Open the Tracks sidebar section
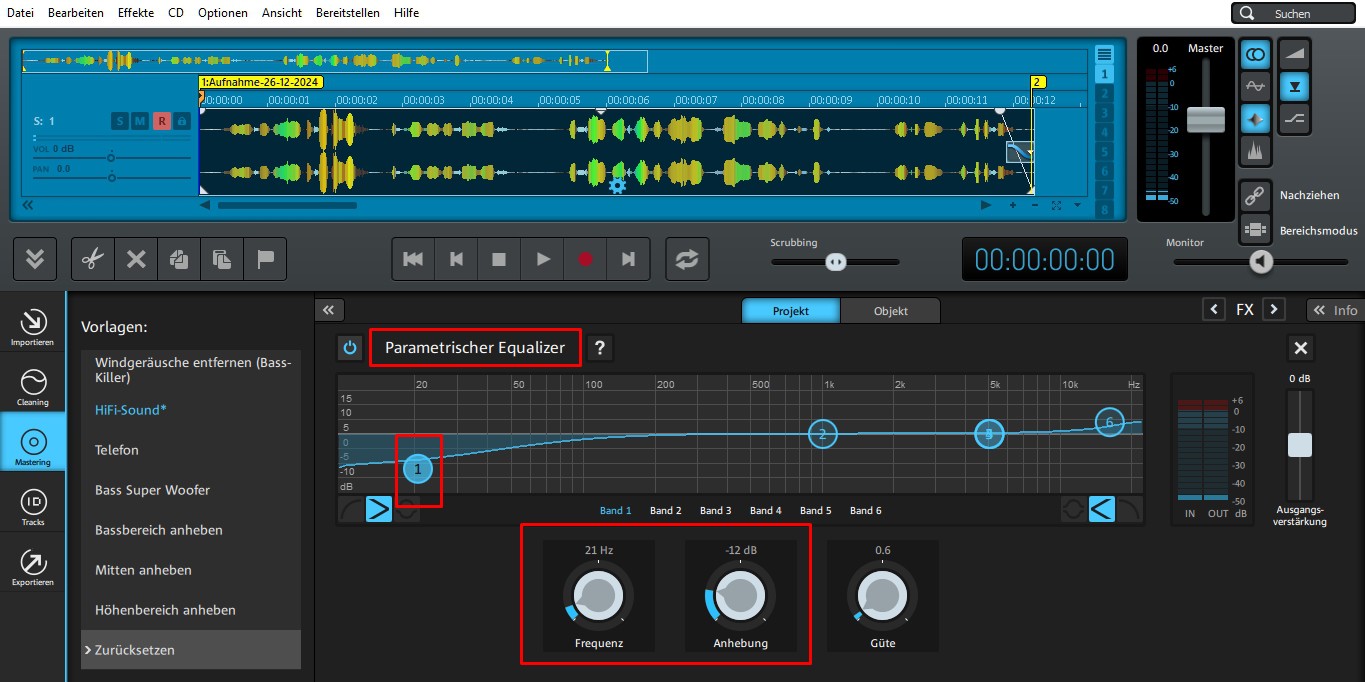1365x682 pixels. pyautogui.click(x=33, y=507)
